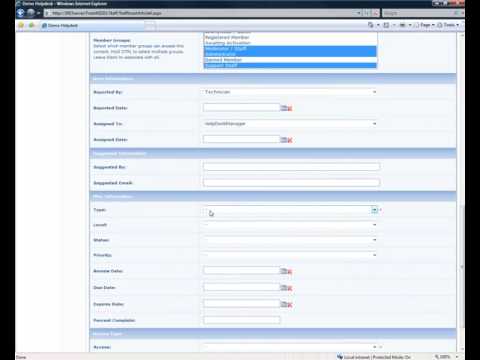Click the Refresh button beside address bar

(x=367, y=13)
